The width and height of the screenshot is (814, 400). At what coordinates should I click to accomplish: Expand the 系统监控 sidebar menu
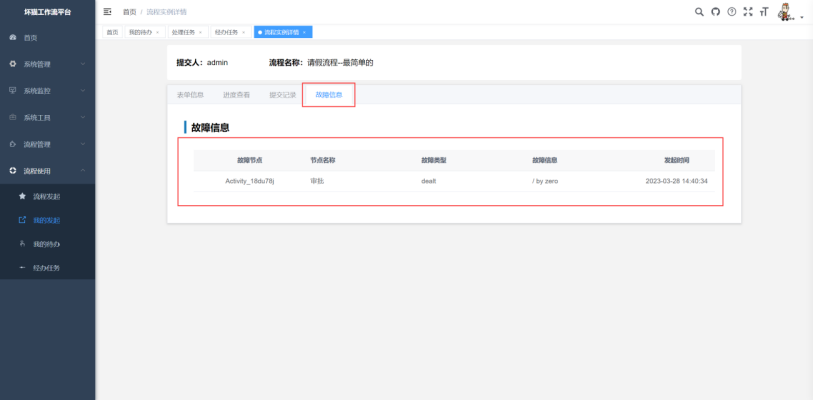pos(47,90)
